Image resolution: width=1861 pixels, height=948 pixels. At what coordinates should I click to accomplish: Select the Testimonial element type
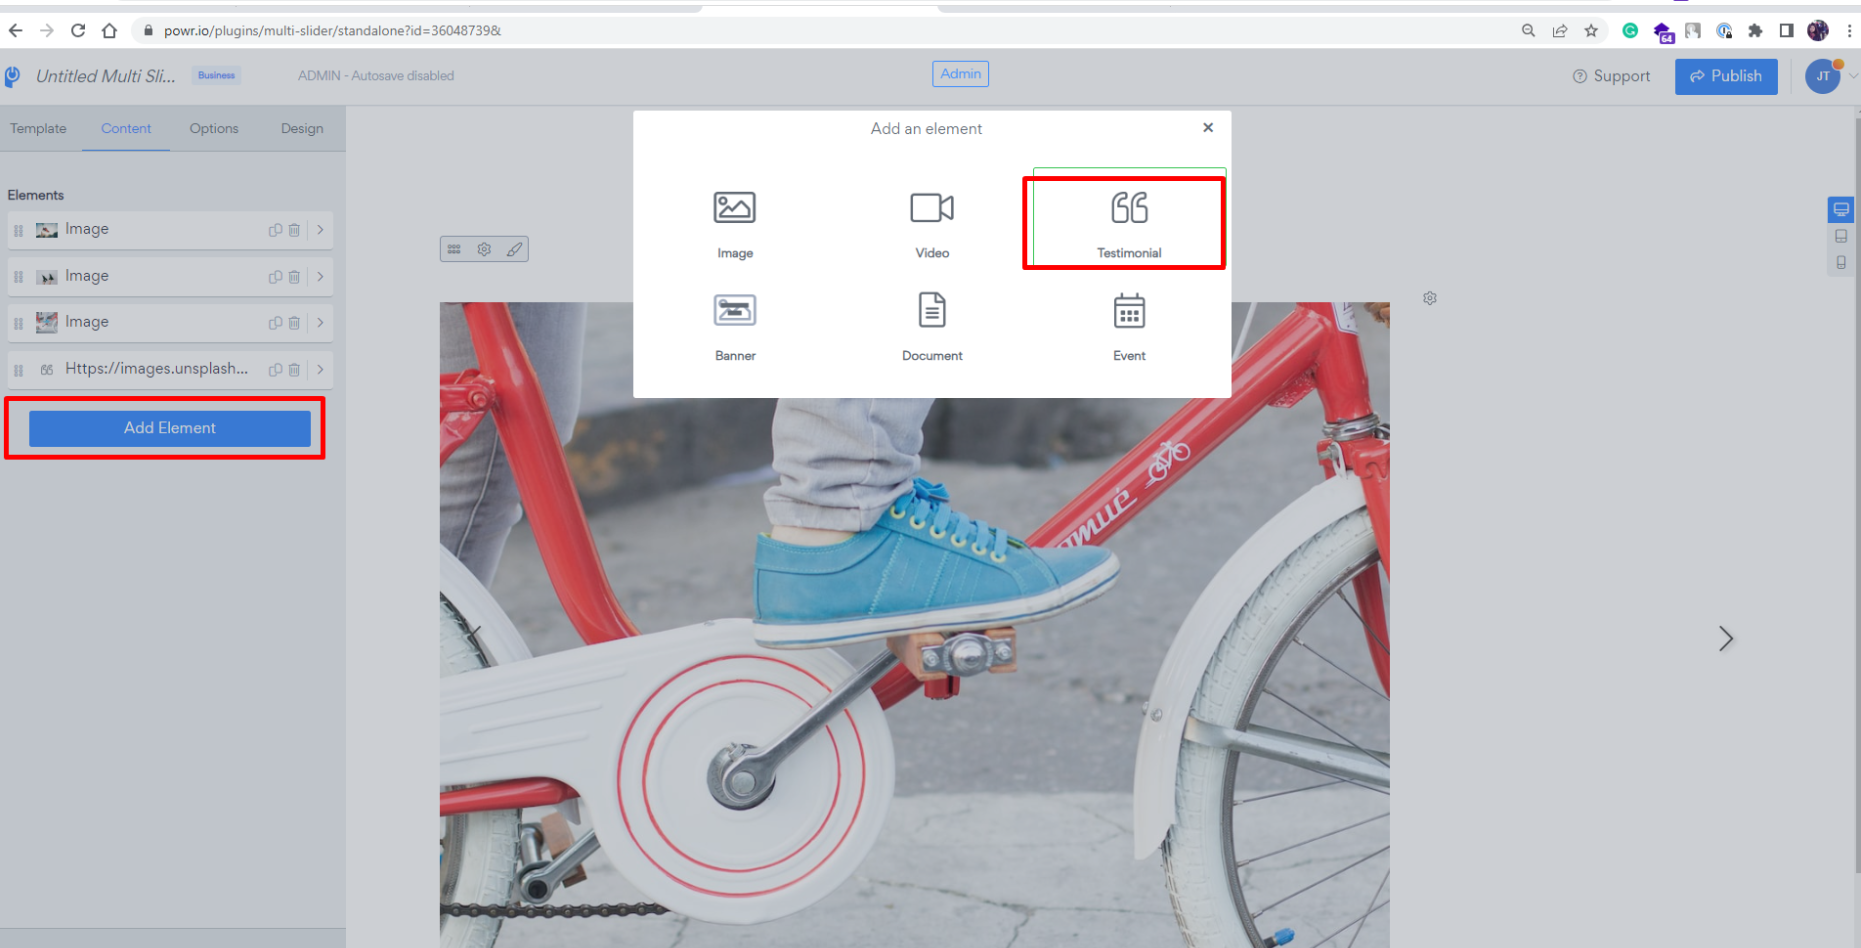tap(1129, 221)
